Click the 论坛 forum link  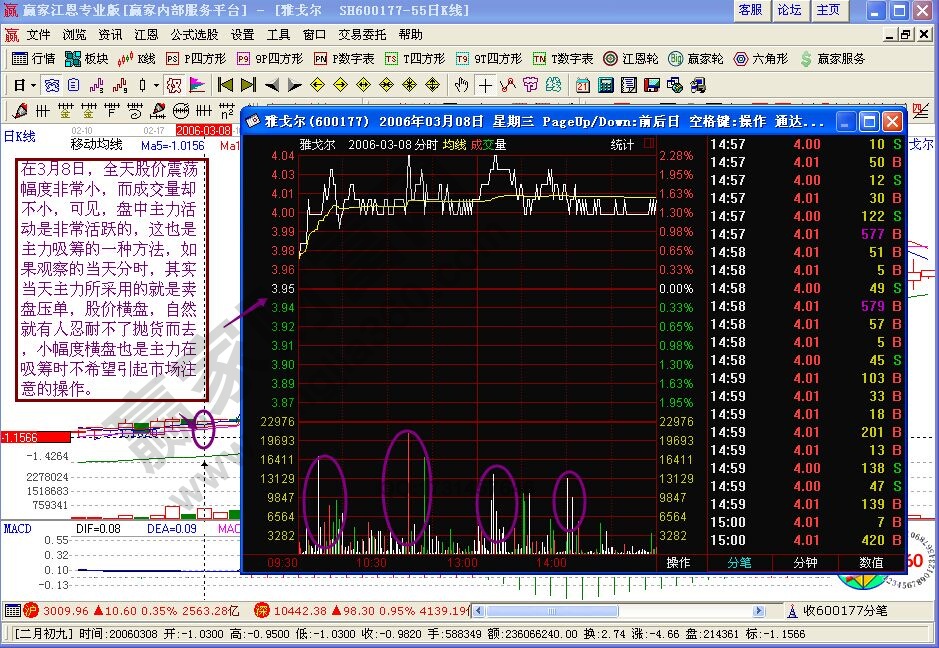(x=789, y=10)
